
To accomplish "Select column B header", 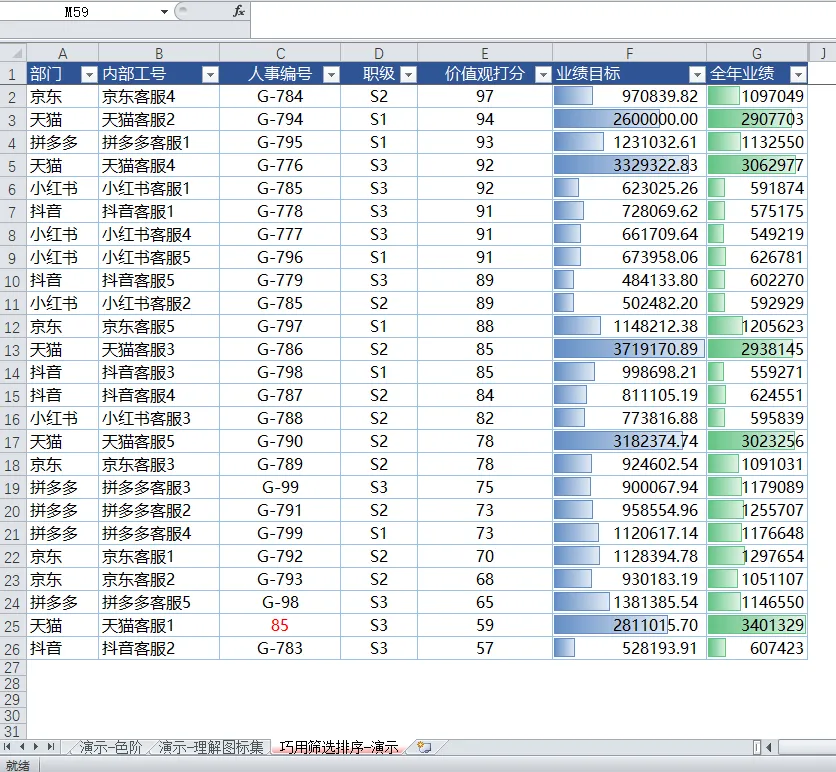I will click(x=159, y=53).
